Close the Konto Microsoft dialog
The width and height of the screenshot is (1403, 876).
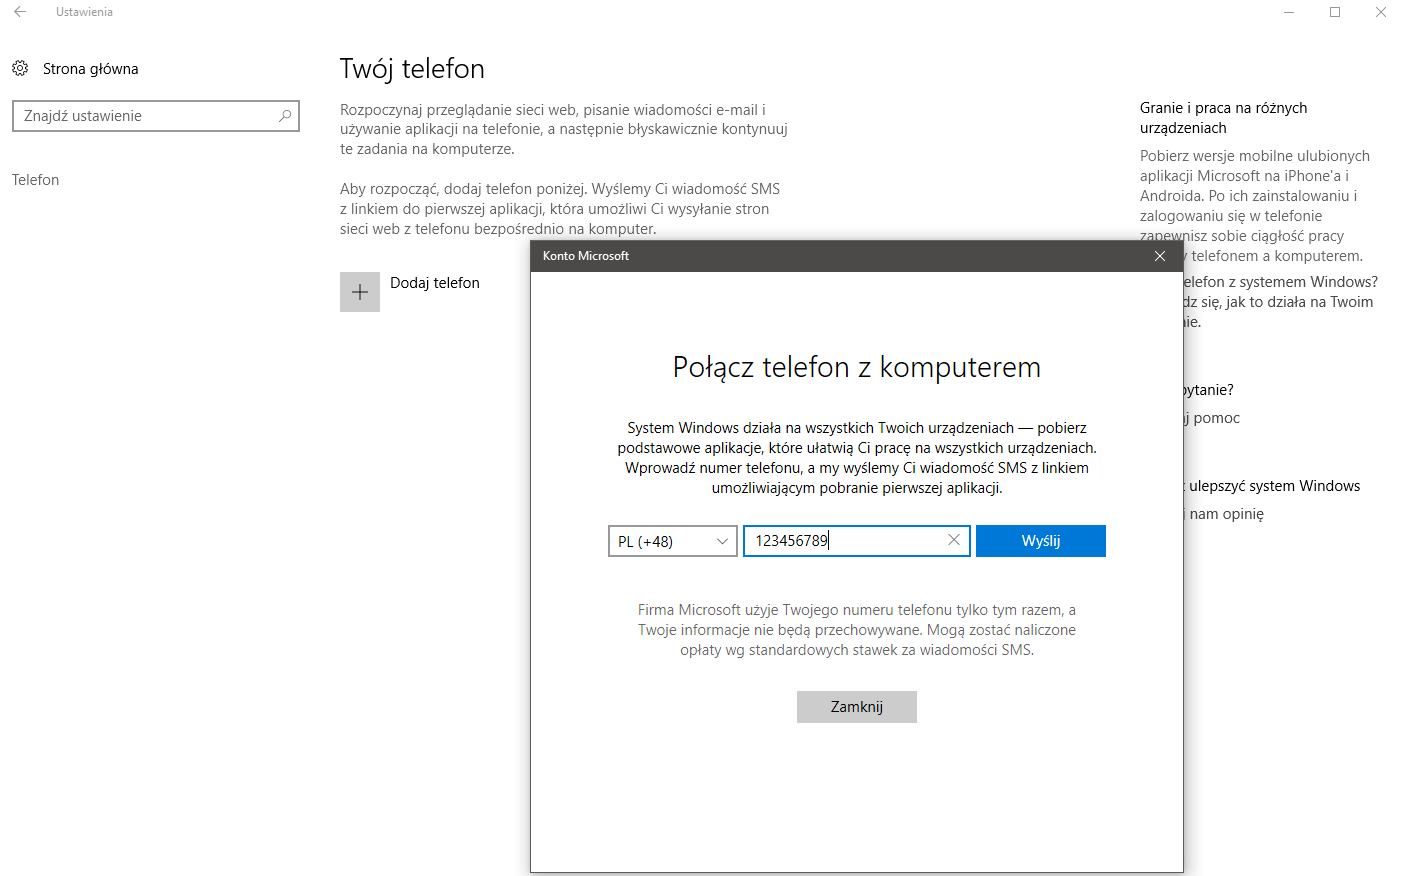coord(1160,256)
